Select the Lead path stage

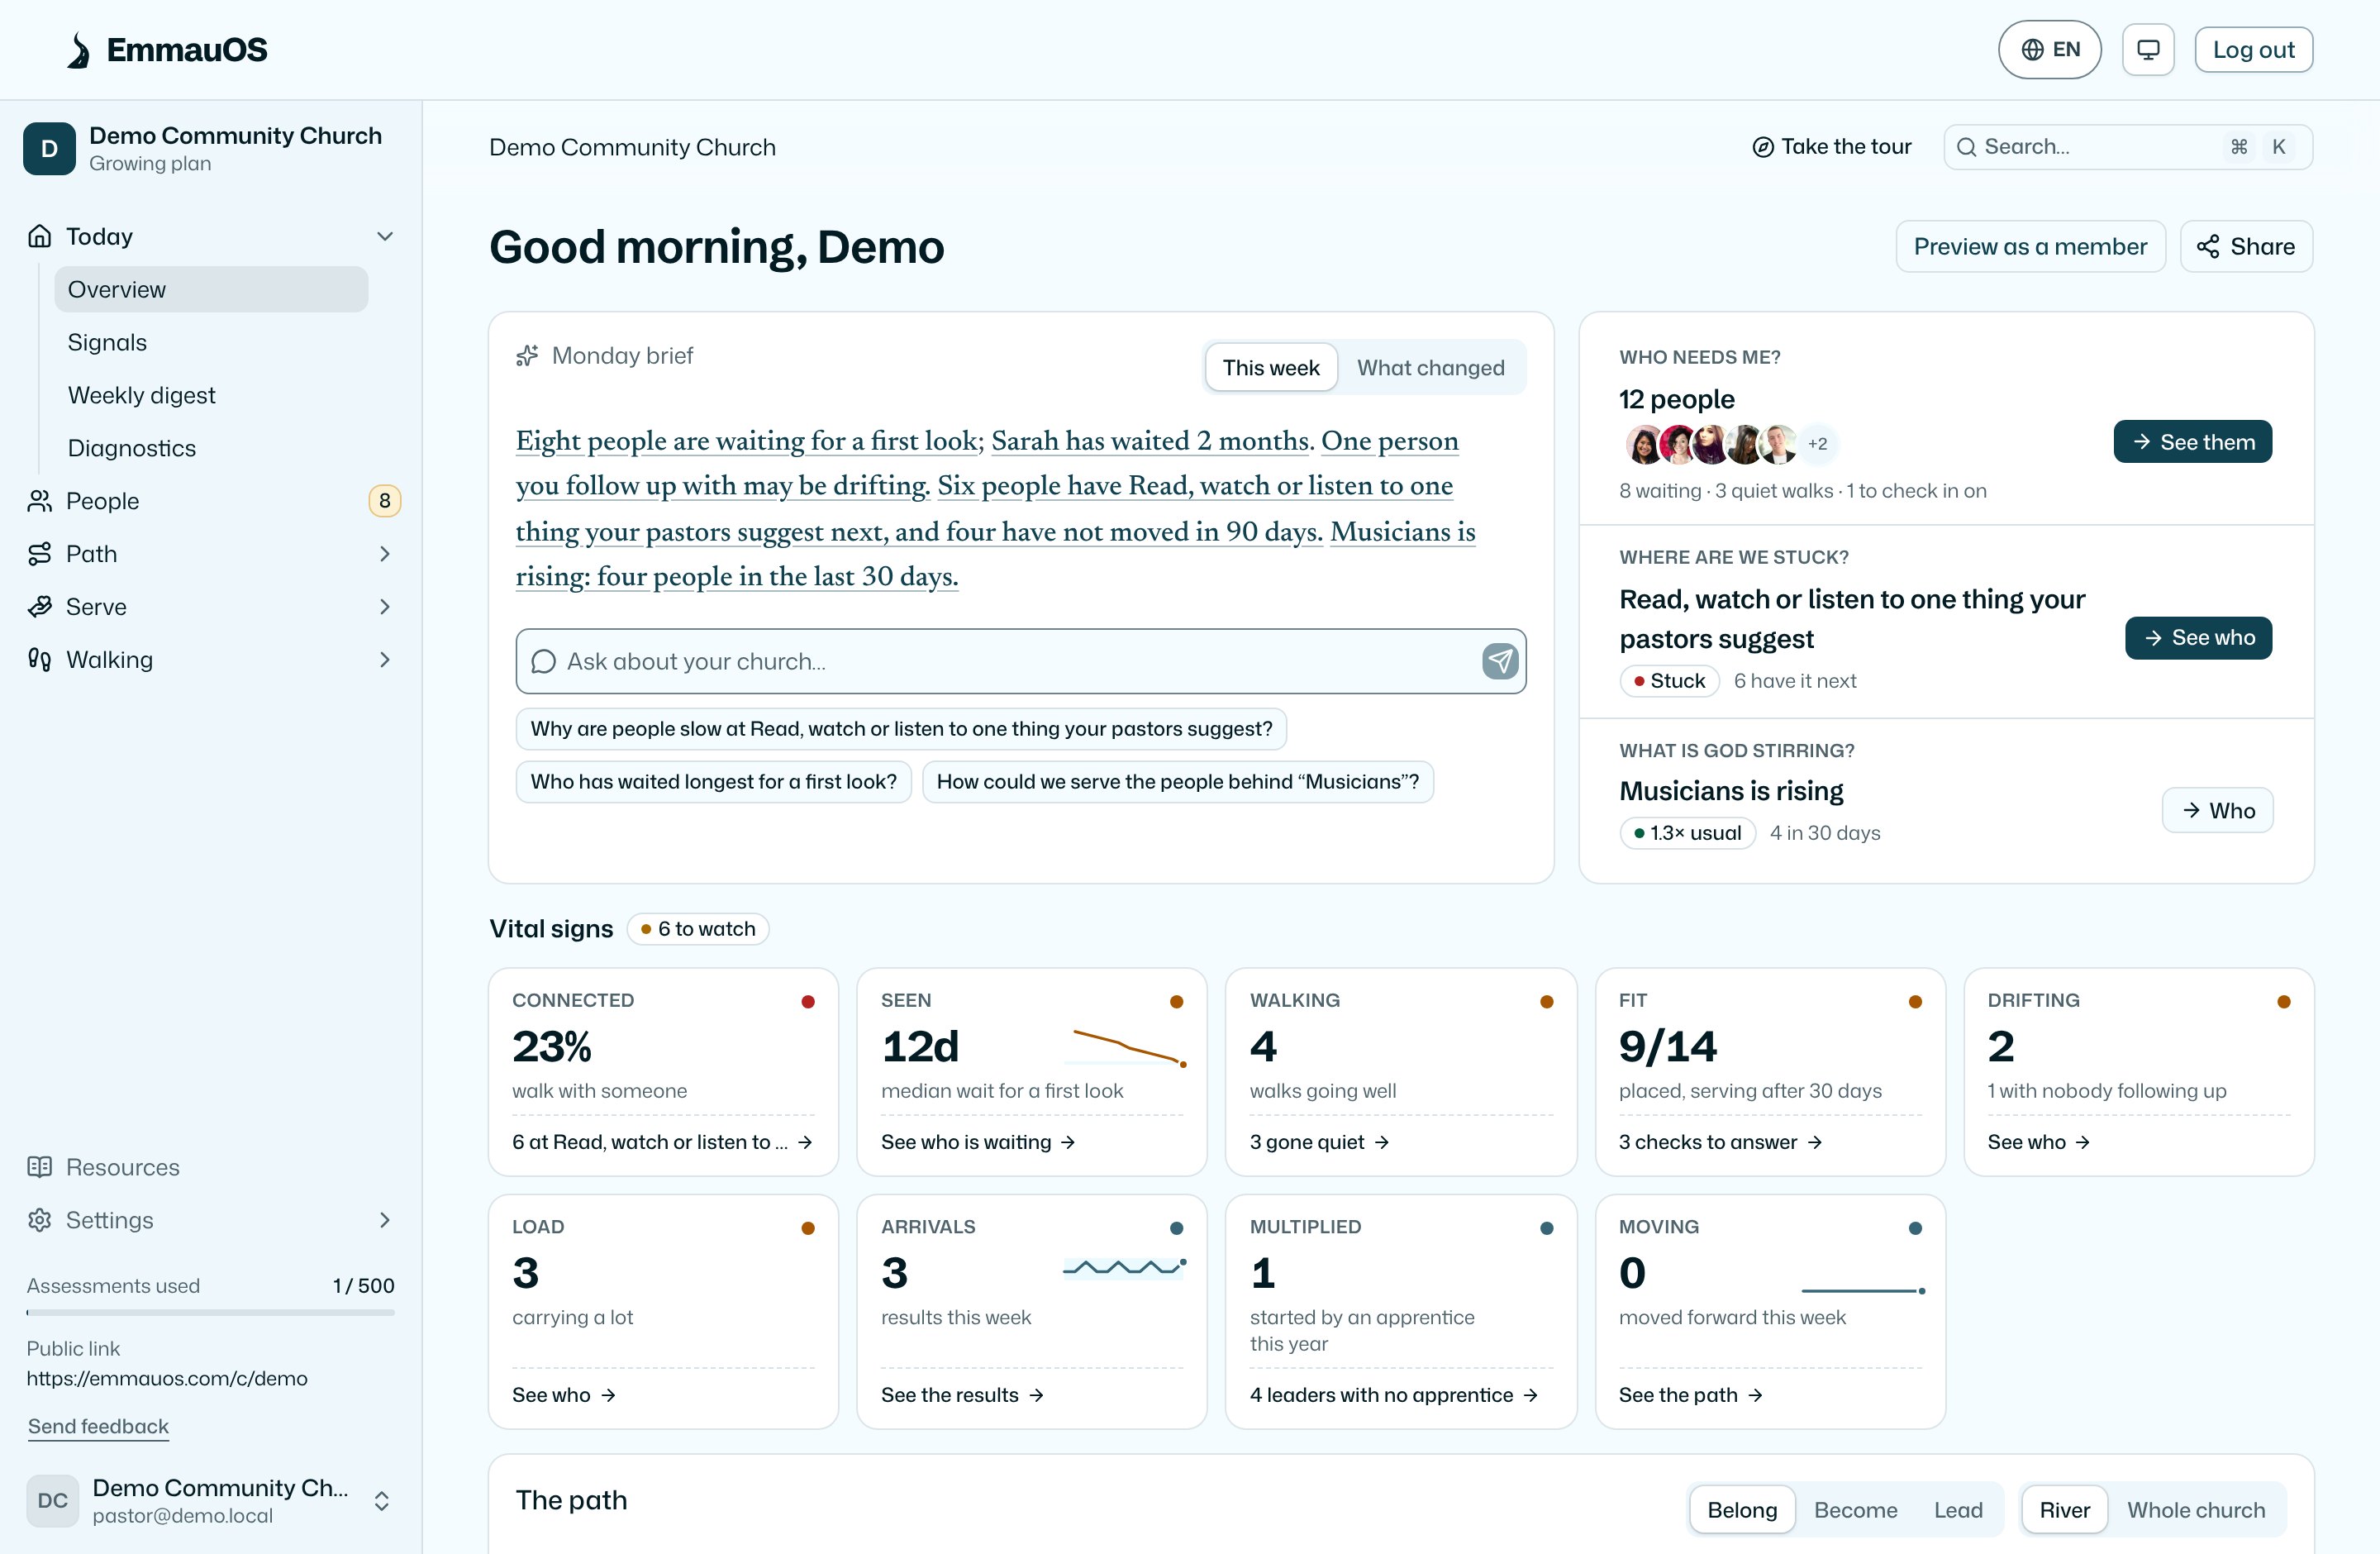[x=1958, y=1510]
